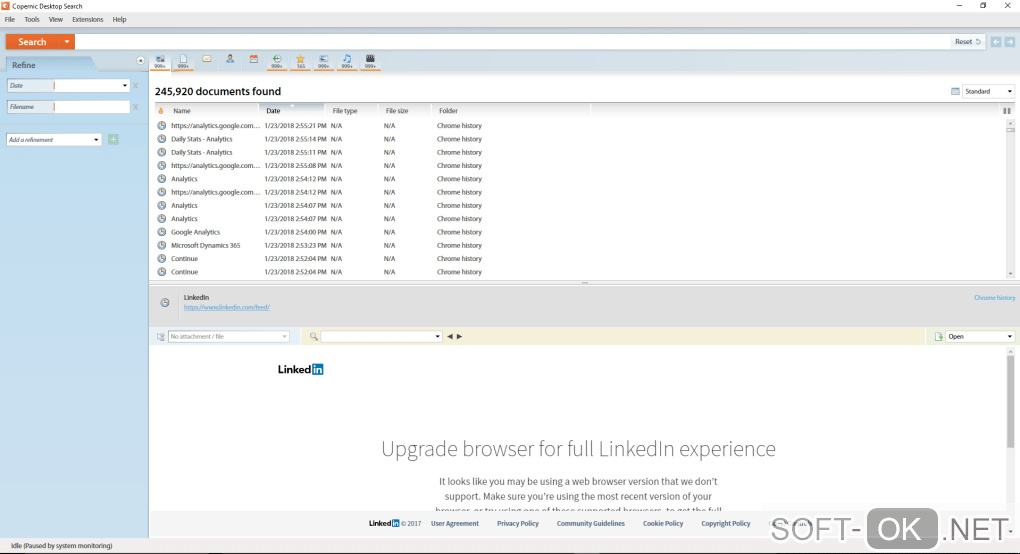
Task: Open the Add a refinement dropdown
Action: 96,140
